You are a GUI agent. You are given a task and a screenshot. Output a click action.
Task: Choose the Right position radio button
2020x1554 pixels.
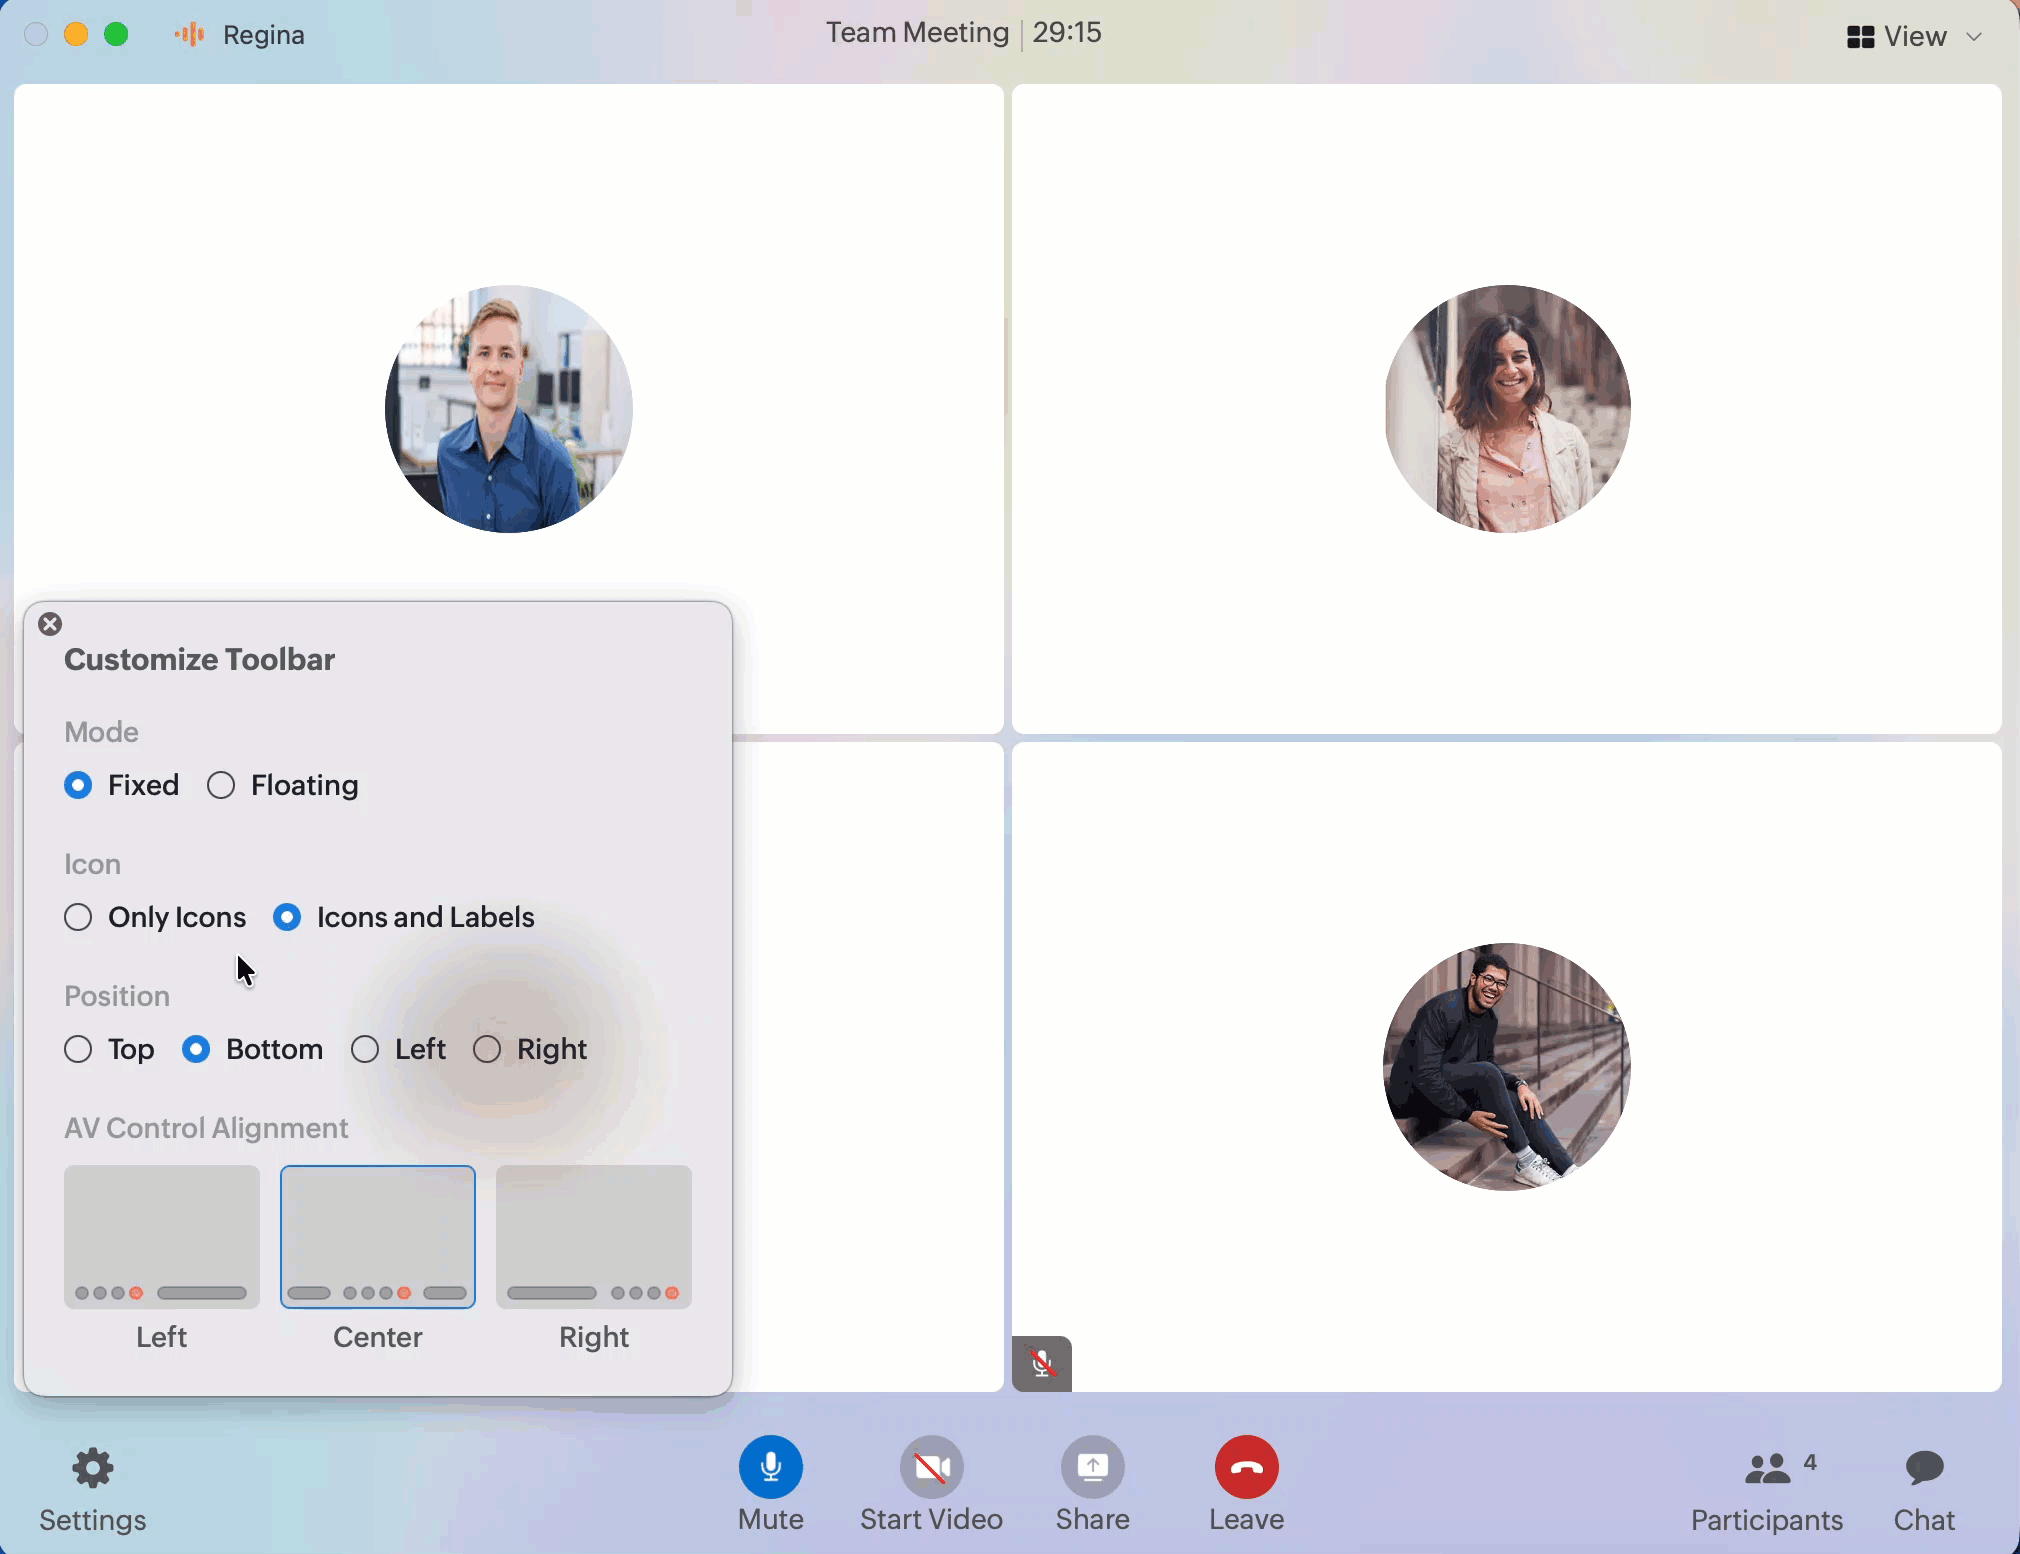pos(487,1049)
